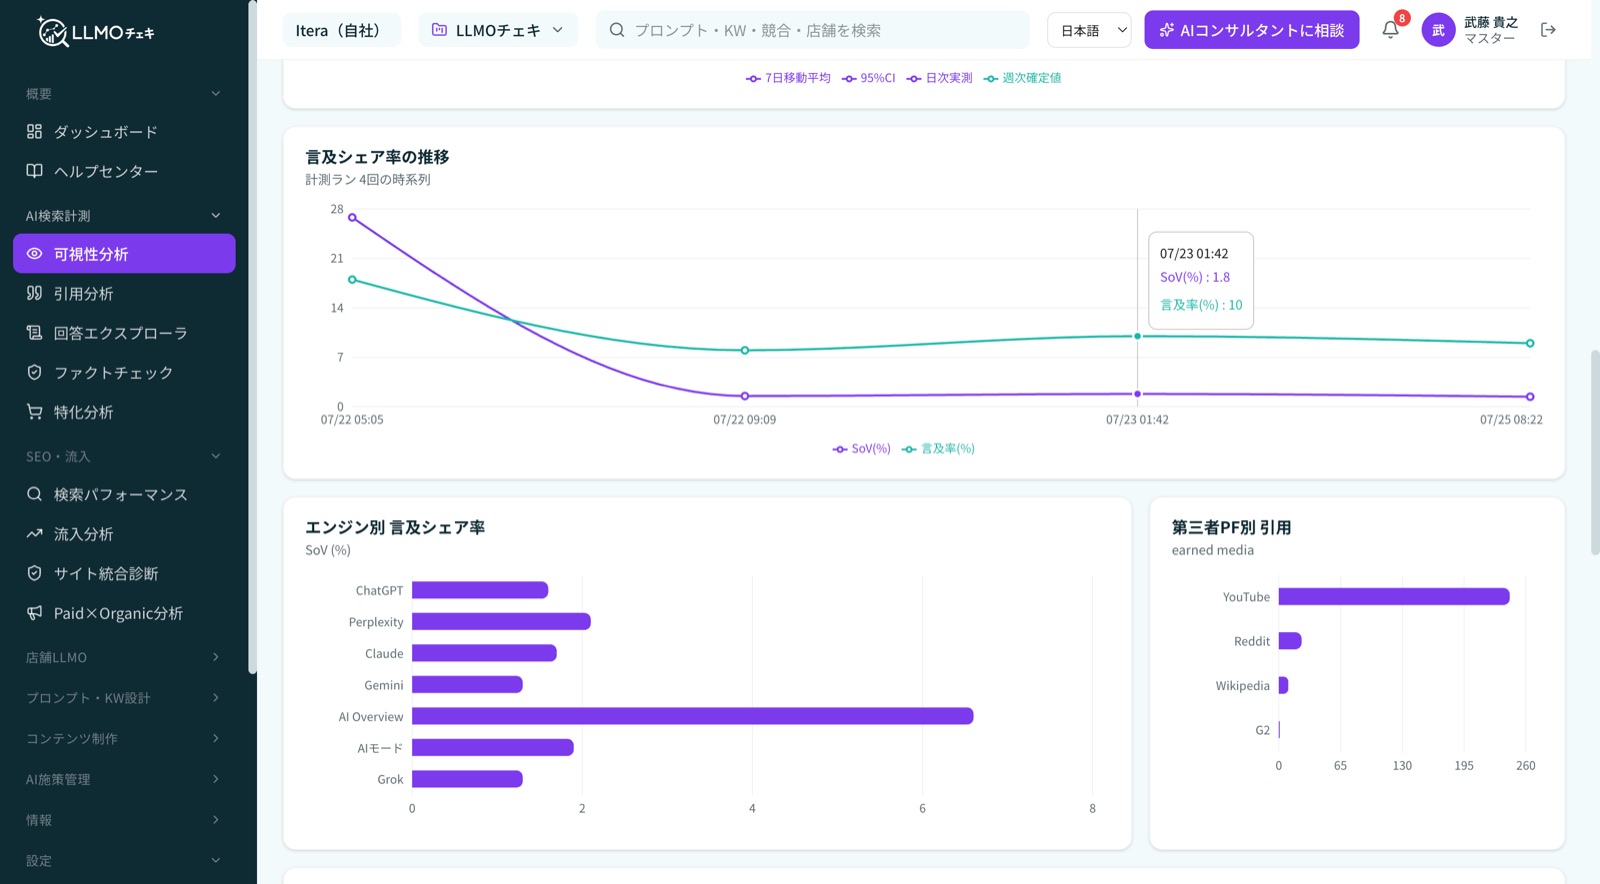Image resolution: width=1600 pixels, height=884 pixels.
Task: Click the Itera（自社） company chip
Action: pyautogui.click(x=342, y=30)
